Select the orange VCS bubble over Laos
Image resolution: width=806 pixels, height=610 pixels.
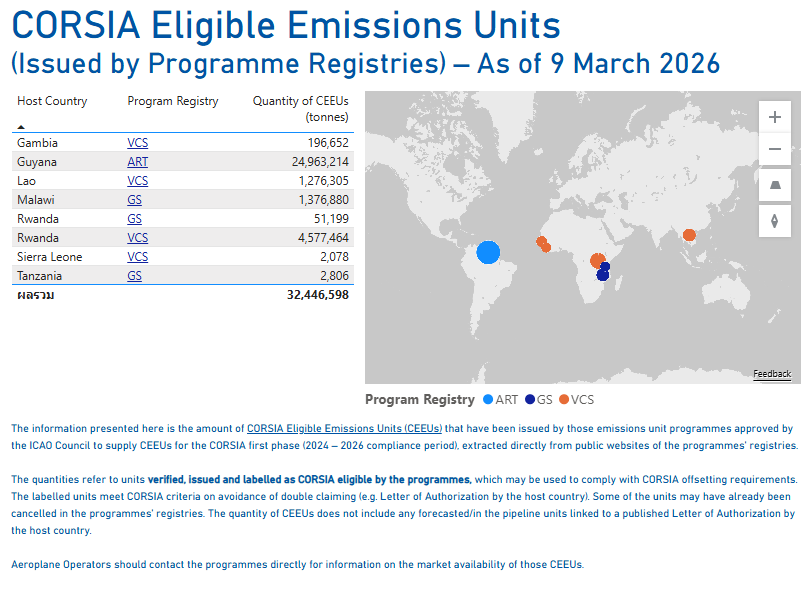[689, 235]
